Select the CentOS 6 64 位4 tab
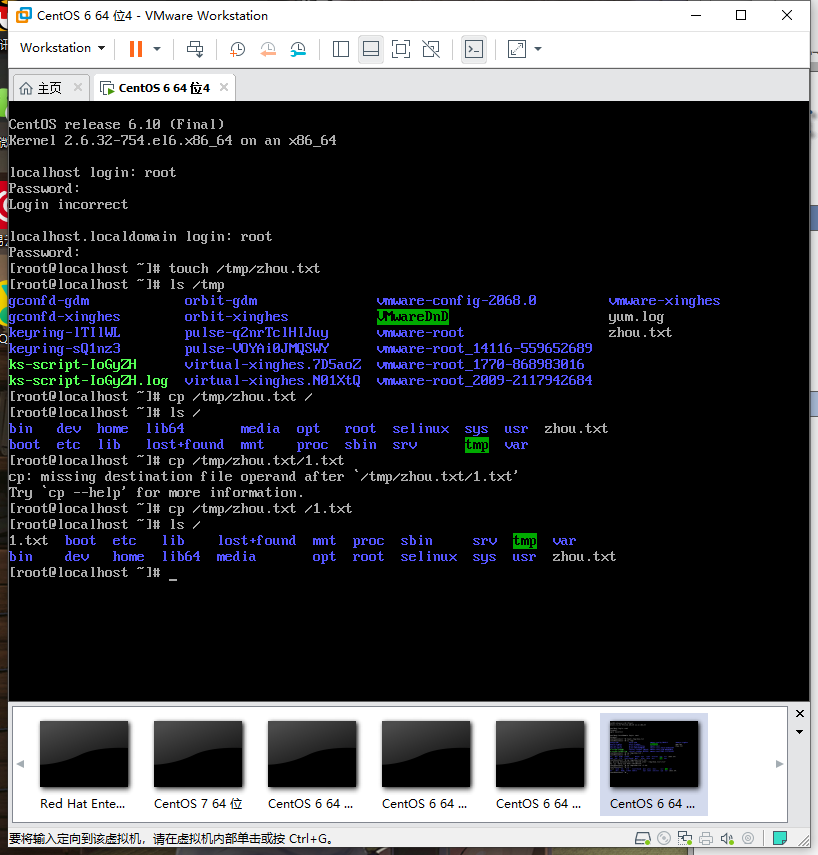The image size is (818, 855). coord(164,88)
